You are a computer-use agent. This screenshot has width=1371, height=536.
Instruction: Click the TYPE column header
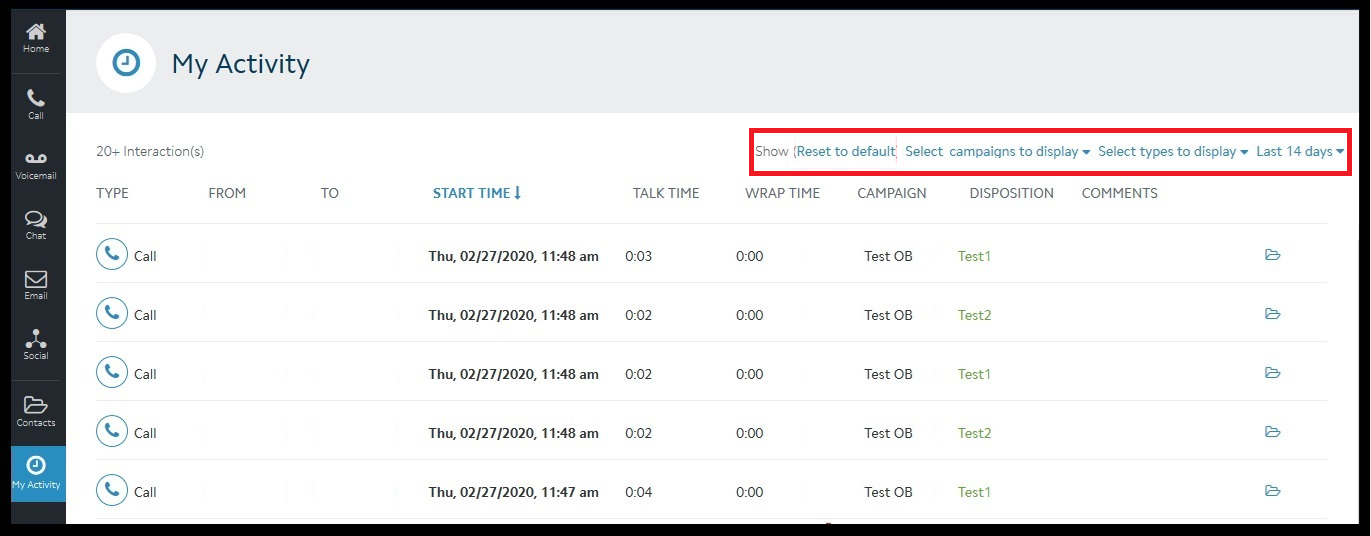tap(112, 193)
